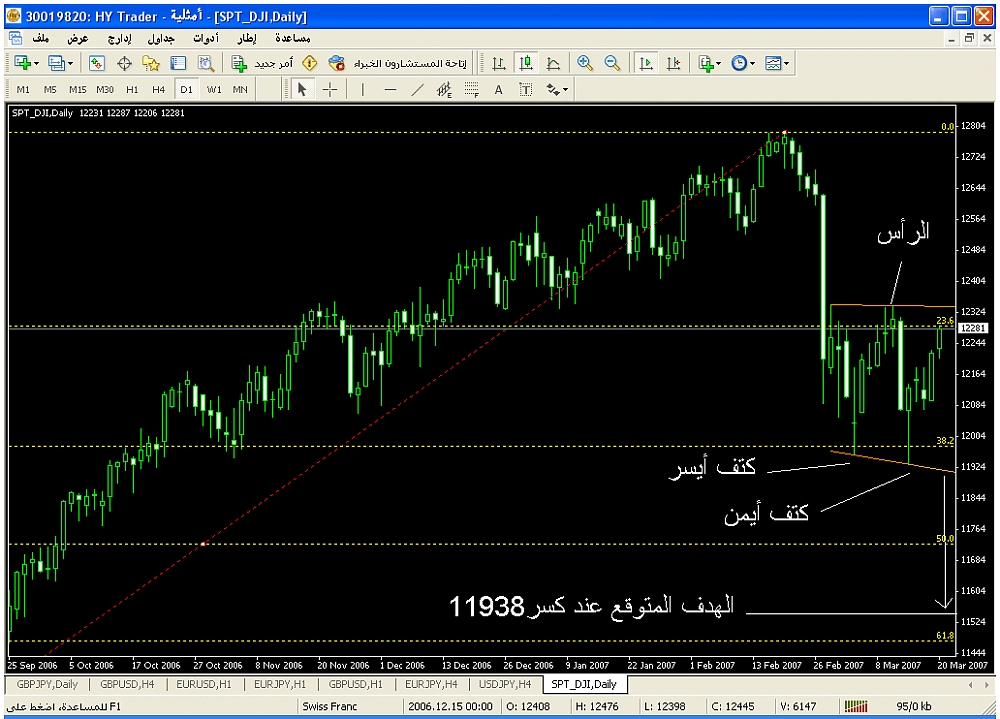Viewport: 1000px width, 719px height.
Task: Open the Market Watch window icon
Action: 96,63
